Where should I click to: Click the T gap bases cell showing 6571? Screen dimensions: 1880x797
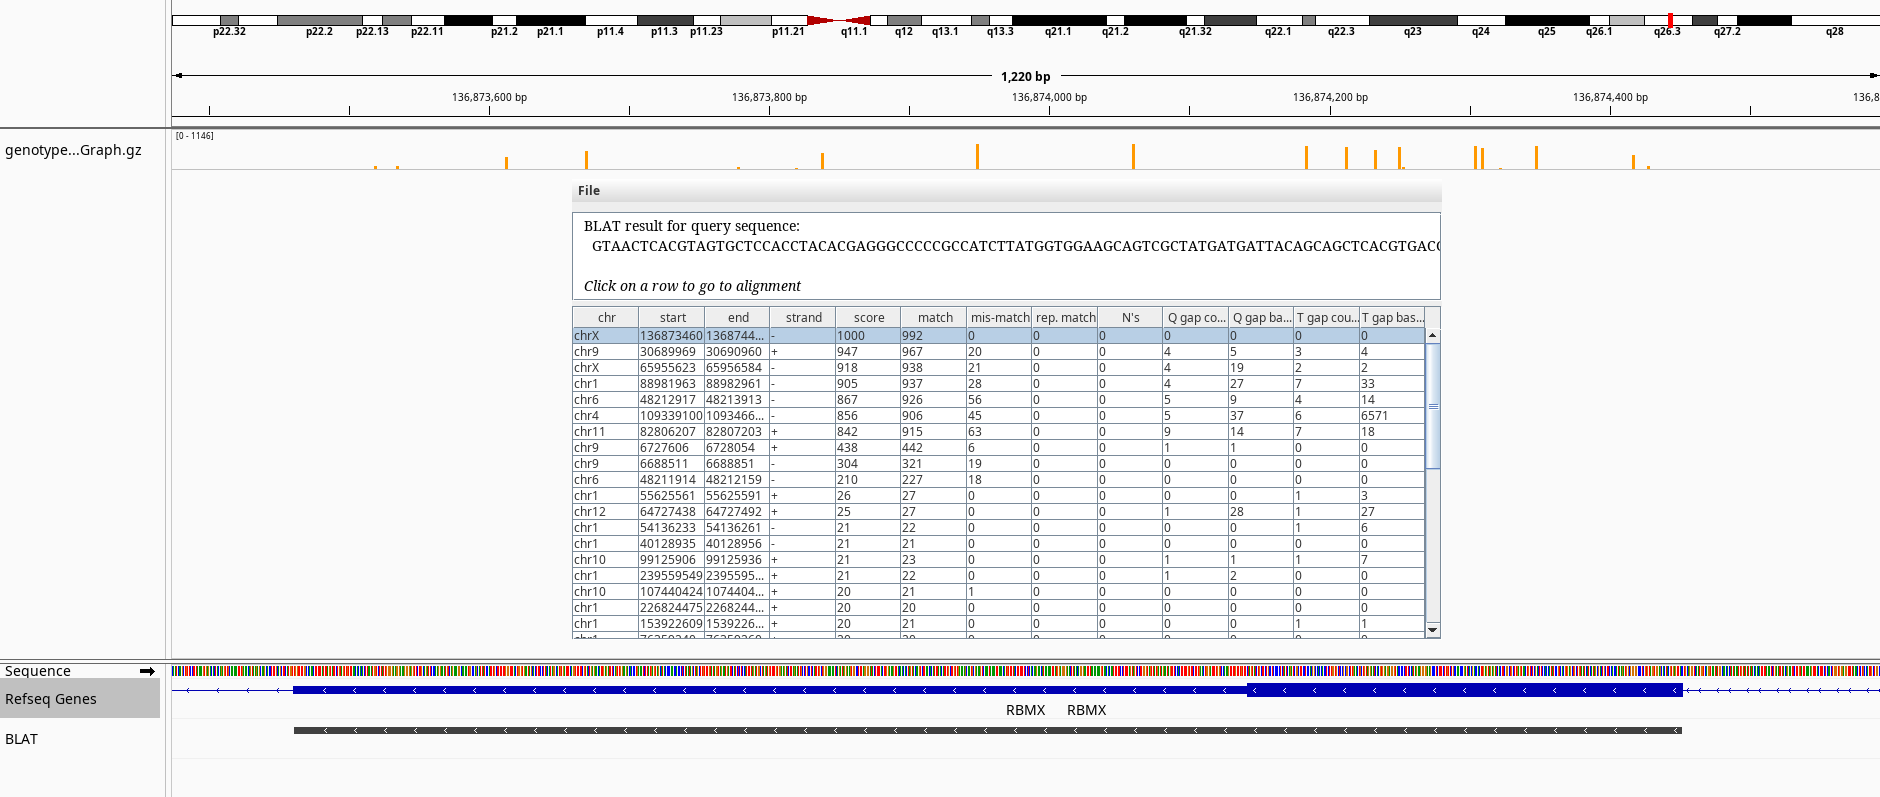(x=1392, y=416)
